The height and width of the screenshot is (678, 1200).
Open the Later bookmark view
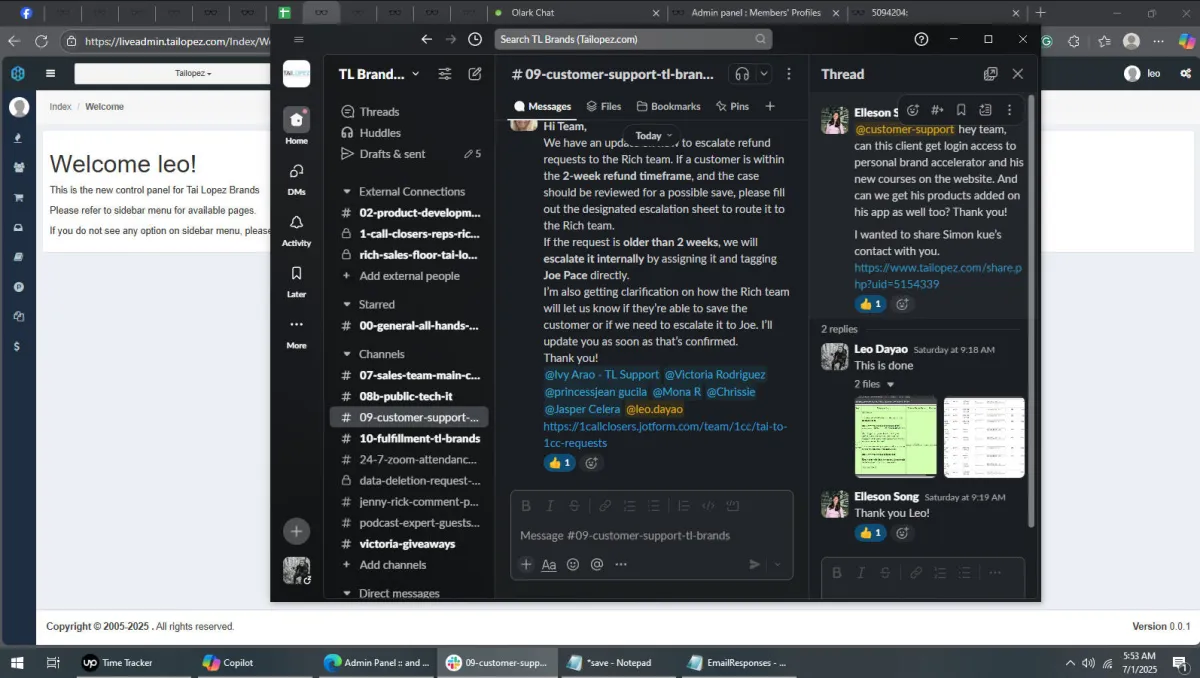coord(296,281)
